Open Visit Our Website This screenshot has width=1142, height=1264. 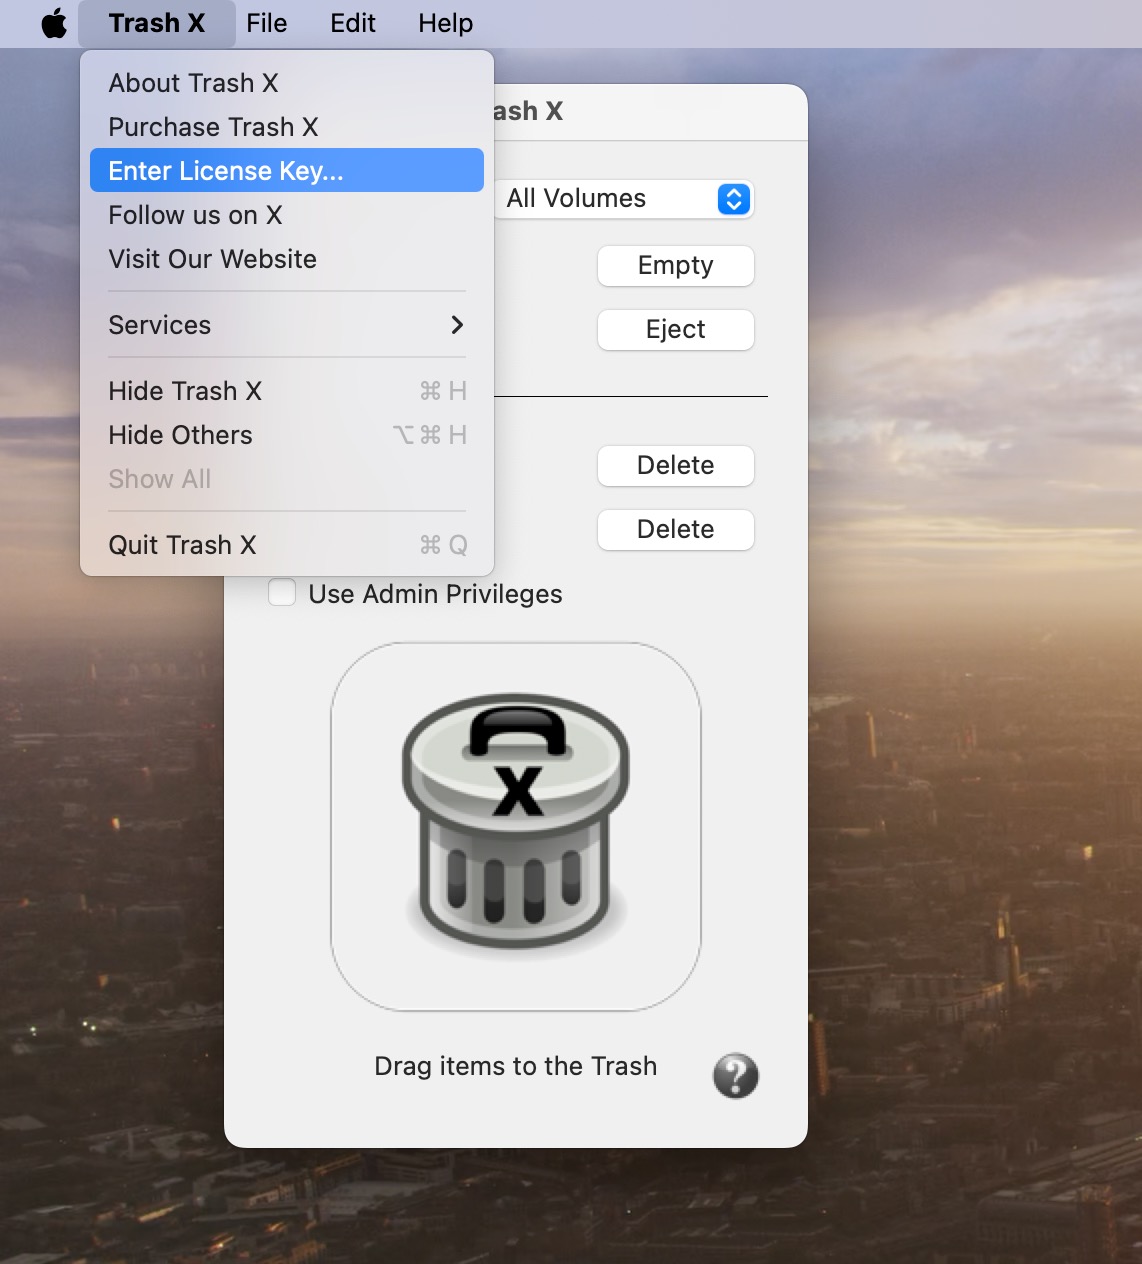[212, 259]
